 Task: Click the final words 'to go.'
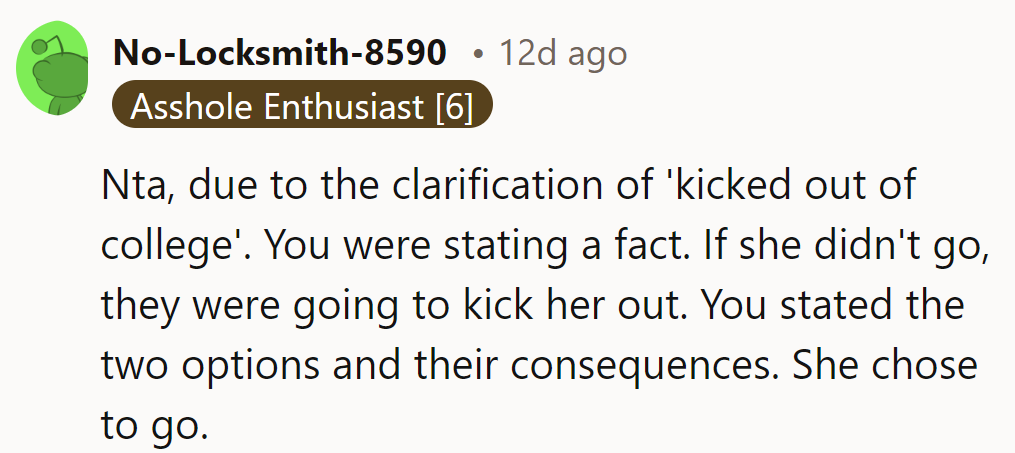tap(154, 424)
